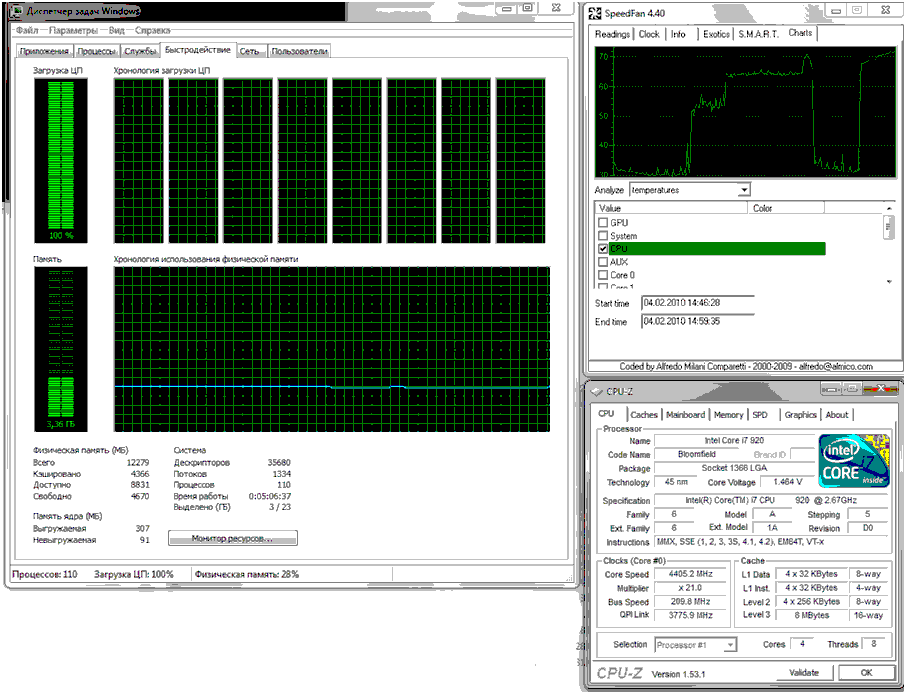Click the Start time field in SpeedFan
Viewport: 906px width, 694px height.
click(x=698, y=303)
